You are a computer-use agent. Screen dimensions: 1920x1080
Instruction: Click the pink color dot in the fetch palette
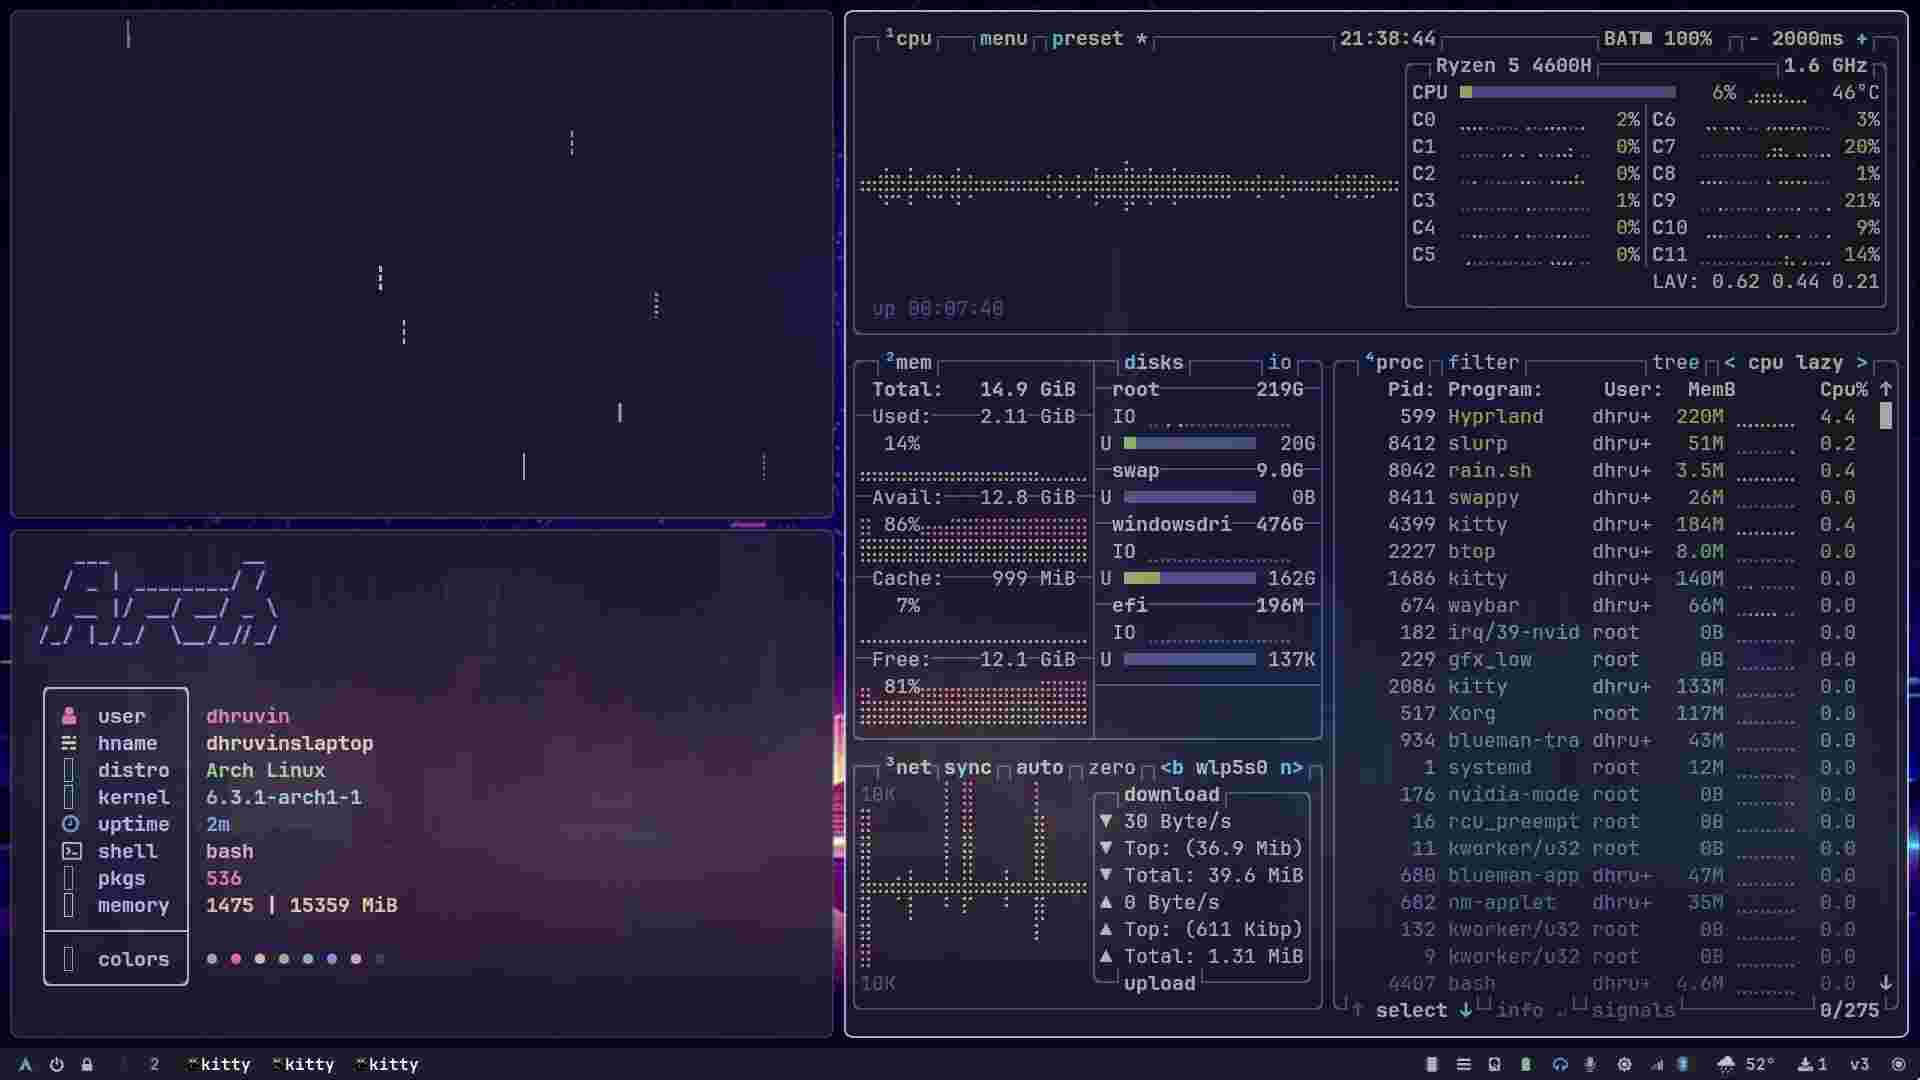[235, 959]
